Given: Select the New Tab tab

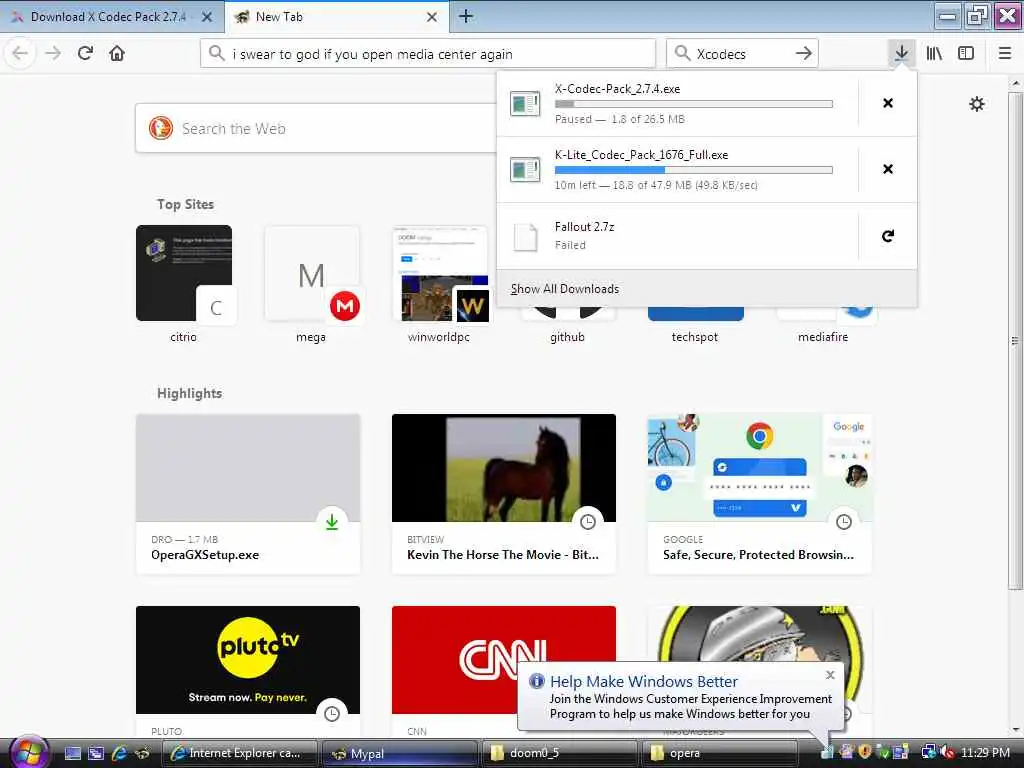Looking at the screenshot, I should pos(337,17).
